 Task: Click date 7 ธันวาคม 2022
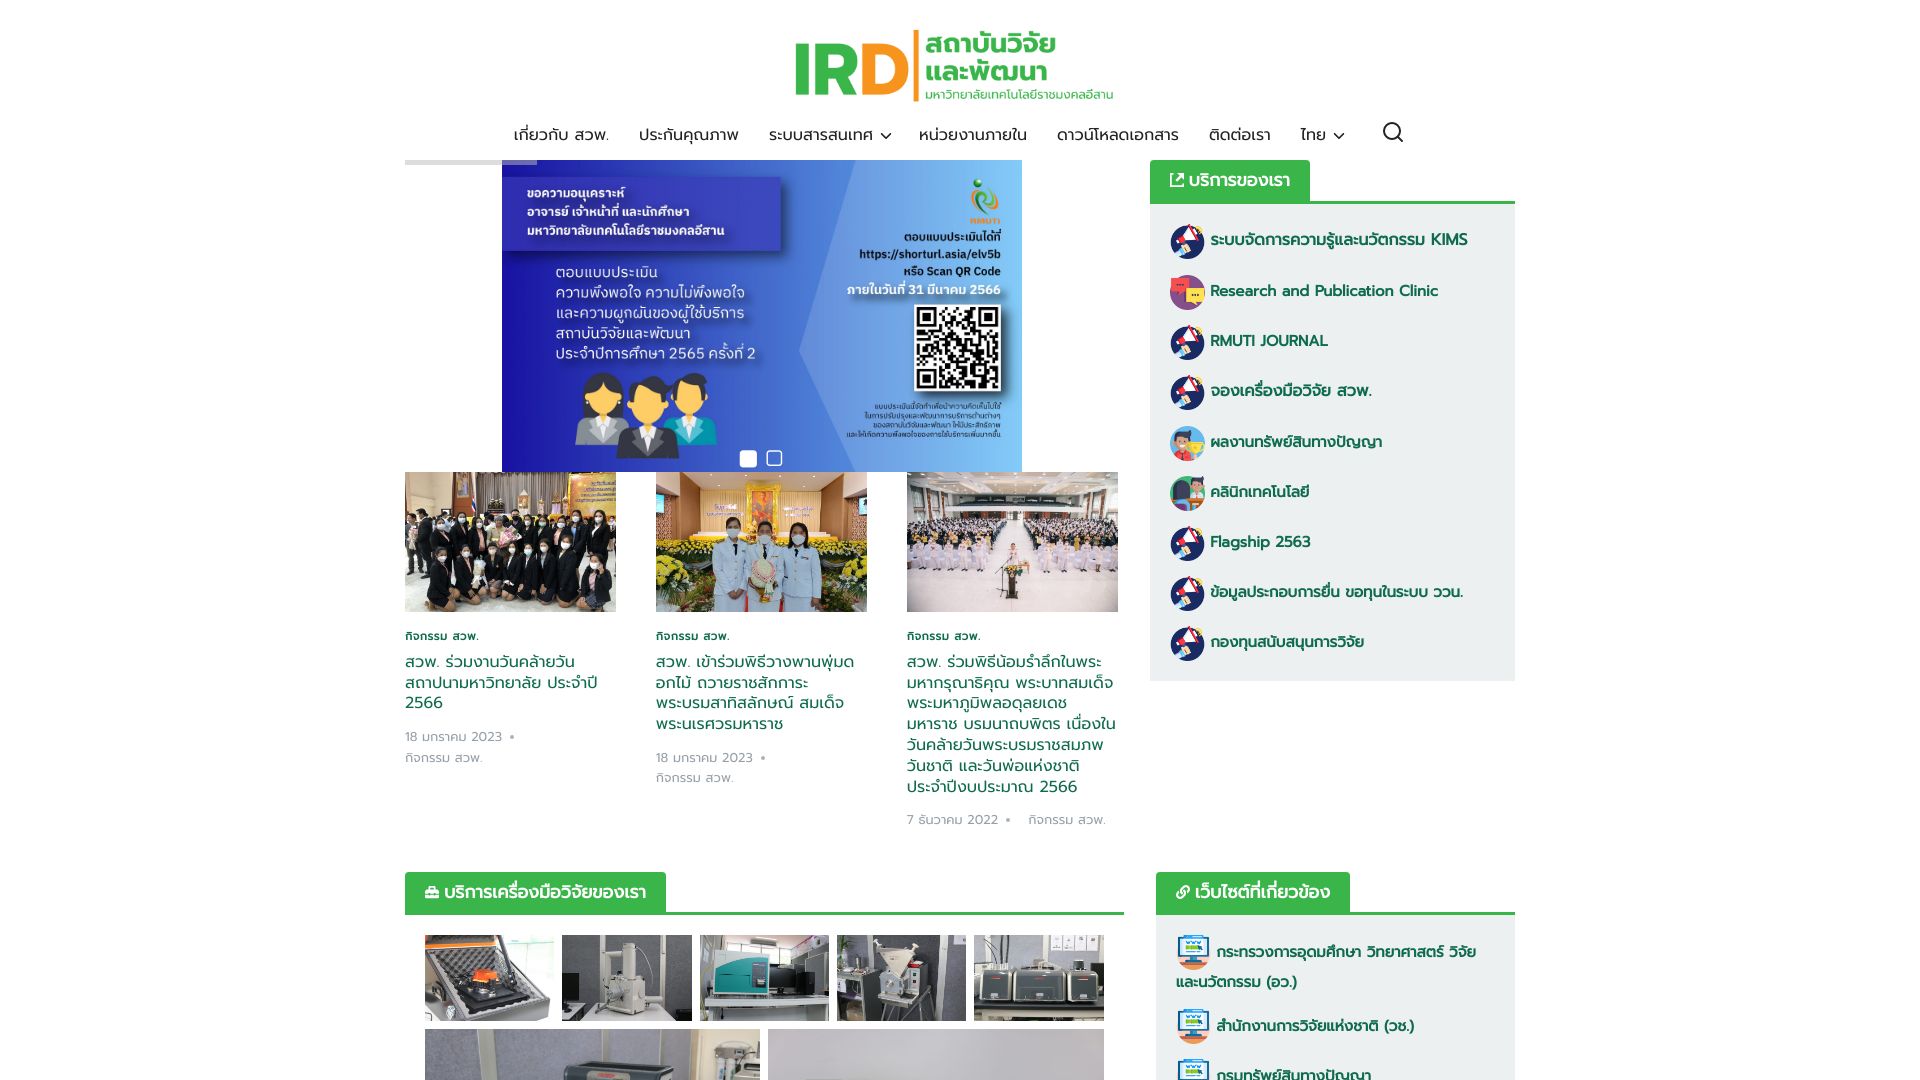(x=952, y=820)
